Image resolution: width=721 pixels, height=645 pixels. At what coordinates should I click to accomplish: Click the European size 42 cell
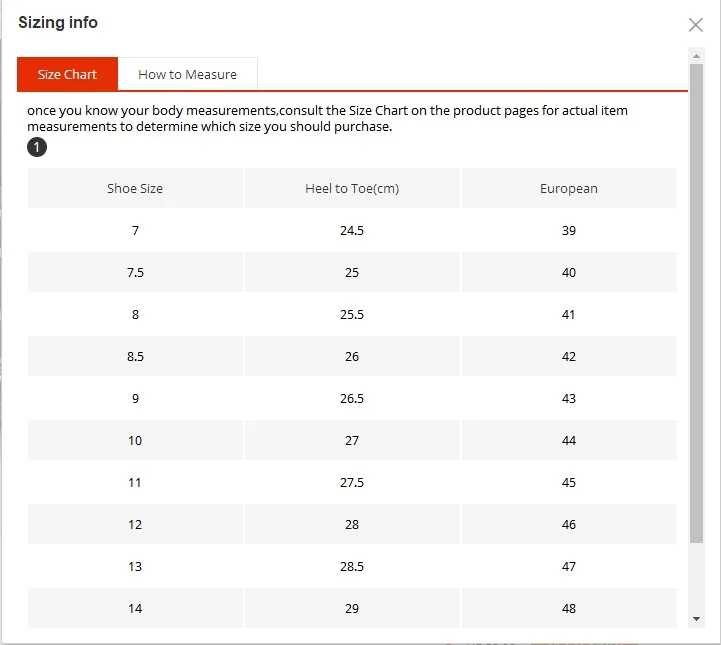point(569,356)
